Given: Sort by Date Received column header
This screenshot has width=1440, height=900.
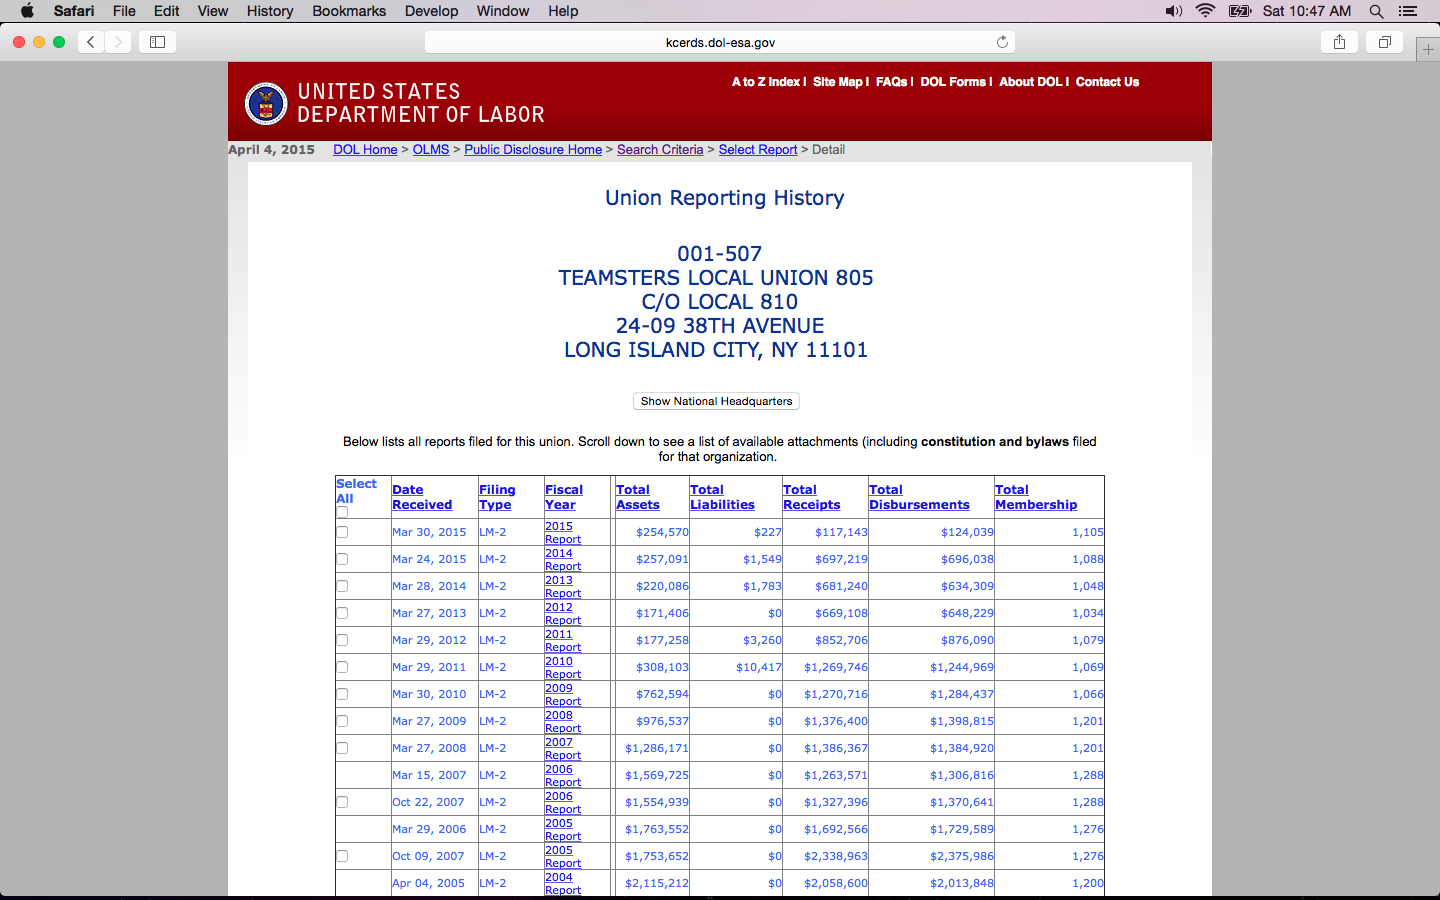Looking at the screenshot, I should tap(422, 497).
